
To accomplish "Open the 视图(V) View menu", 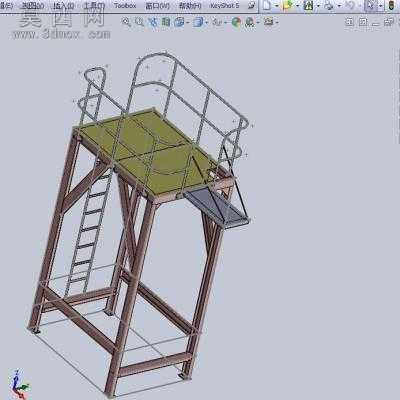I will (33, 6).
